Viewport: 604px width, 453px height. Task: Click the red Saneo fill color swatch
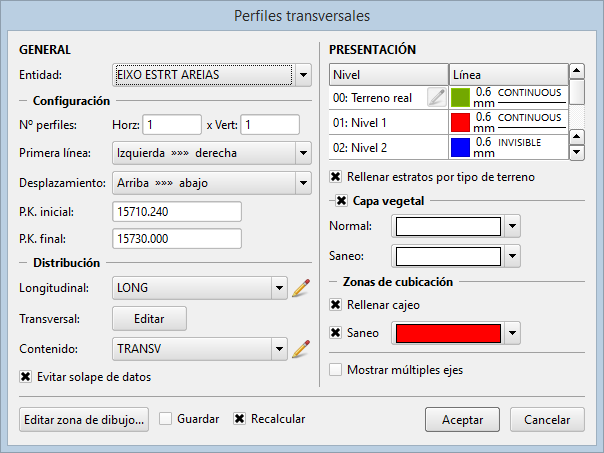448,333
